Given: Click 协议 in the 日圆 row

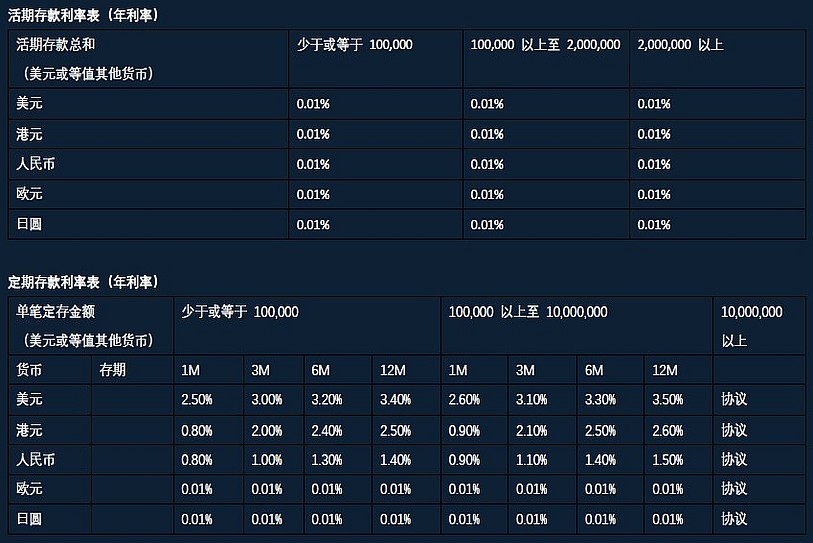Looking at the screenshot, I should [x=734, y=519].
